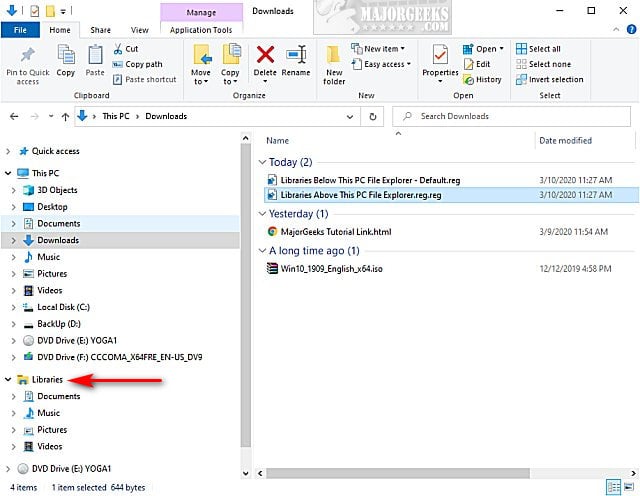Click Copy path in Clipboard group
Image resolution: width=640 pixels, height=496 pixels.
[138, 64]
